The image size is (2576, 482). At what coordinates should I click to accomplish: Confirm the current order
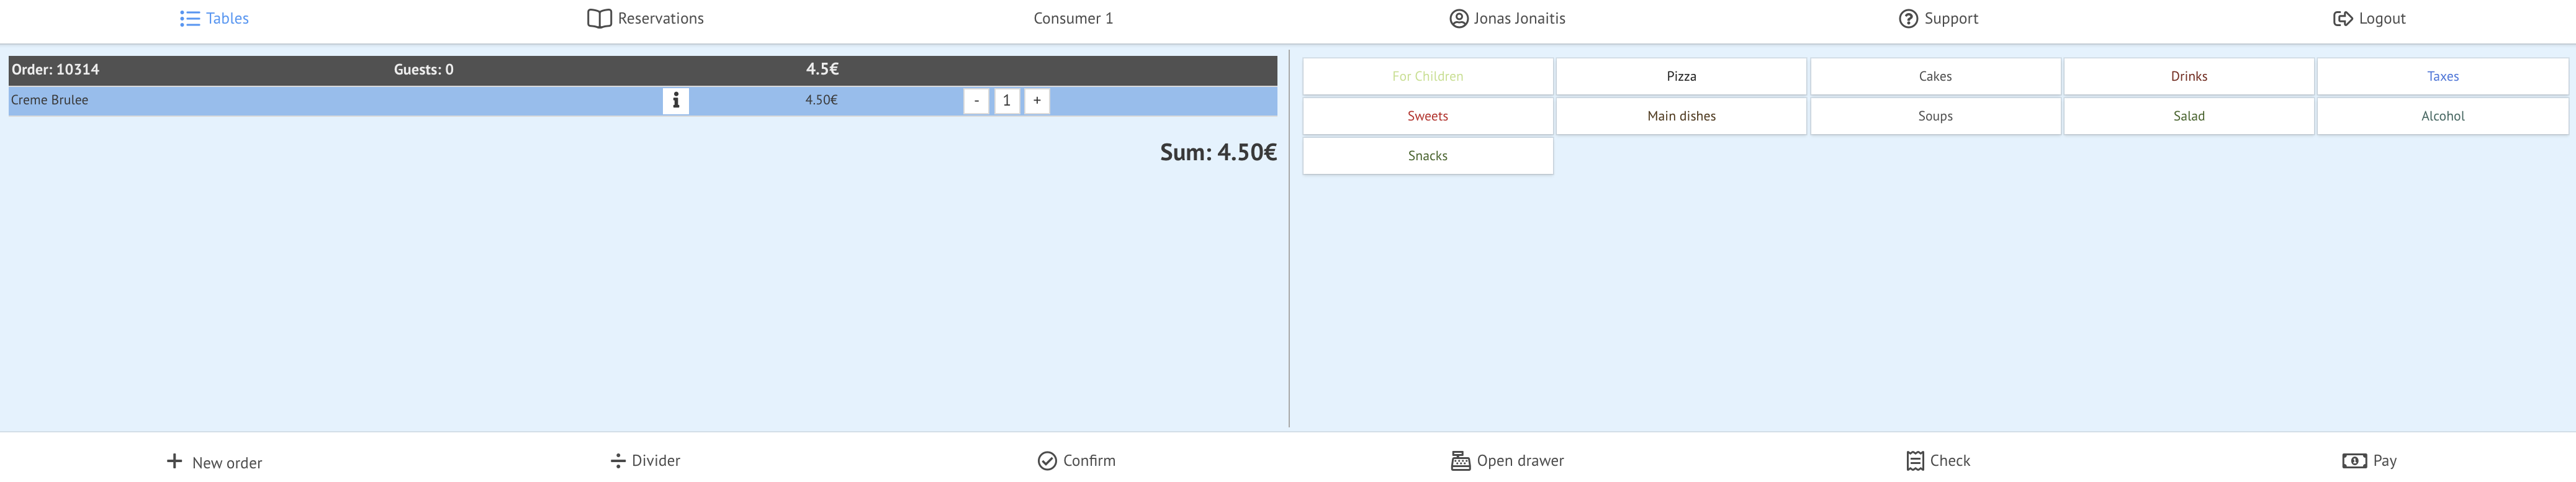[x=1076, y=460]
